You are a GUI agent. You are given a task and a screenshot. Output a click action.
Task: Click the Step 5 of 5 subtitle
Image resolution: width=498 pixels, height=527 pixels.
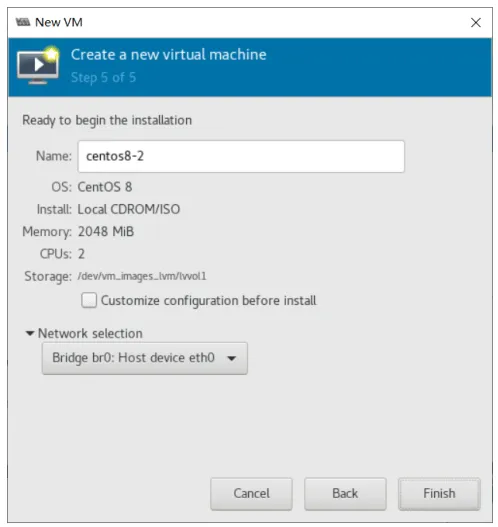click(103, 78)
